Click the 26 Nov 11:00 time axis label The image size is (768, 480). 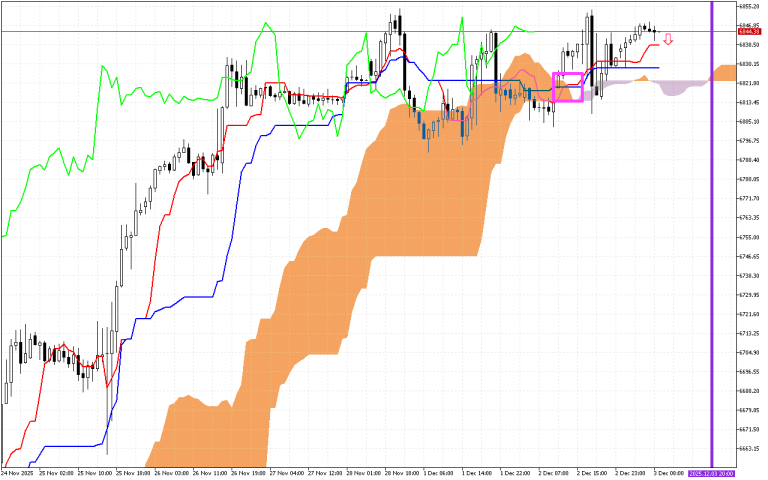[x=209, y=474]
